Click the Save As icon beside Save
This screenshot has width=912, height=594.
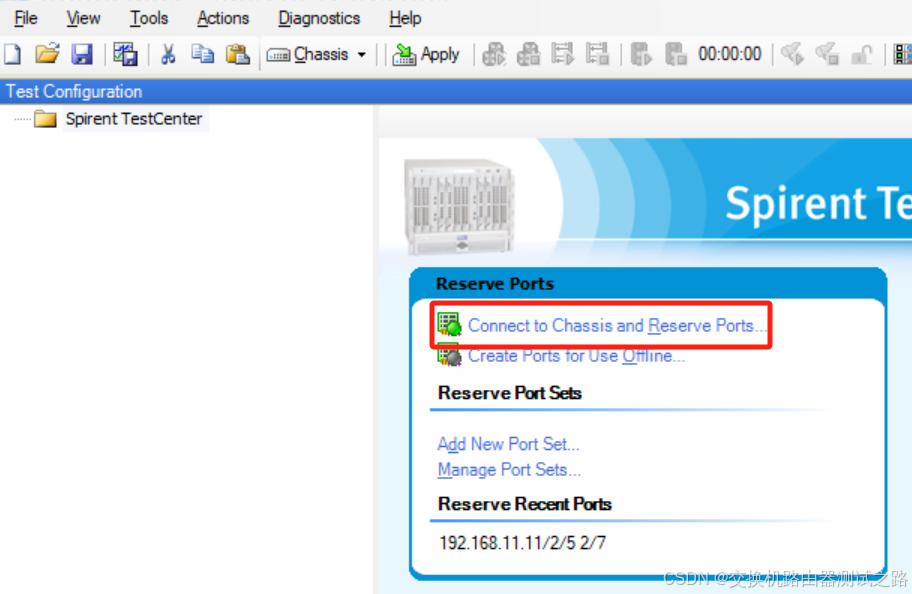point(126,55)
